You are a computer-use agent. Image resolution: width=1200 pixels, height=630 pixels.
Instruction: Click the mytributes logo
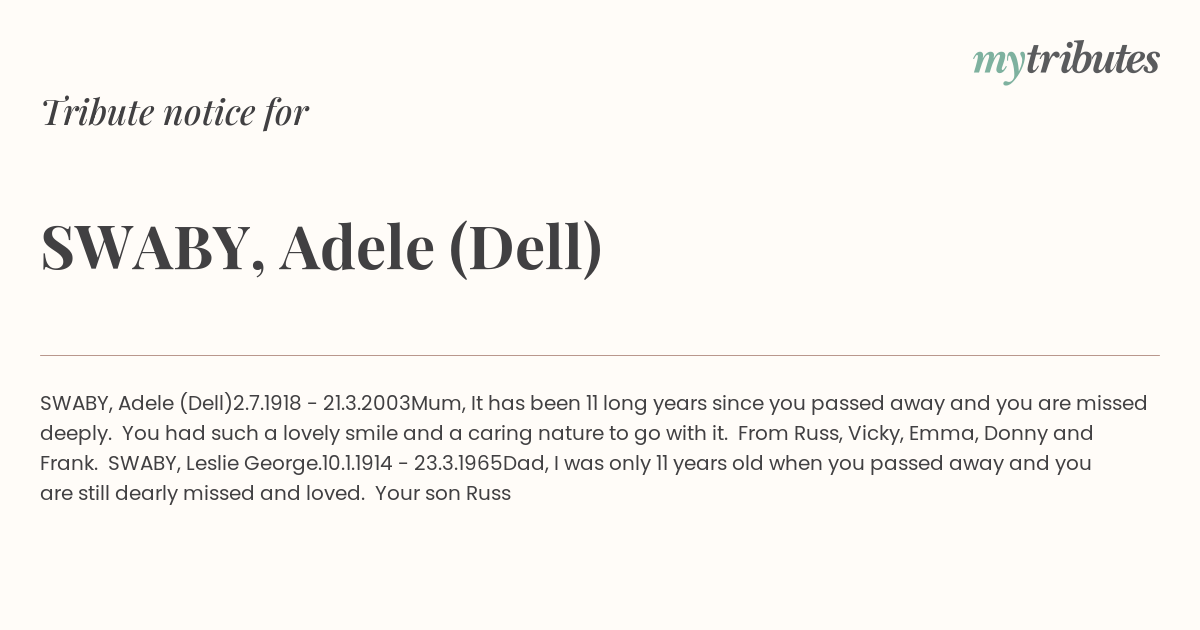[x=1066, y=61]
